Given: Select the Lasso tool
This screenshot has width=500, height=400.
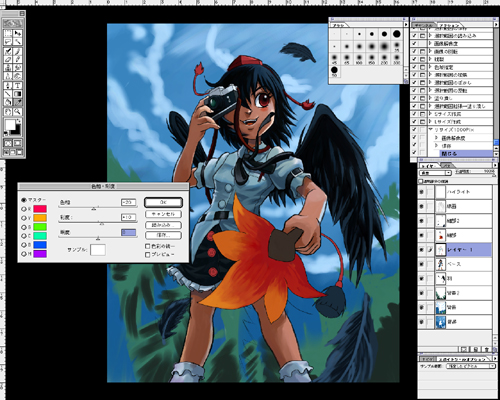Looking at the screenshot, I should click(8, 42).
